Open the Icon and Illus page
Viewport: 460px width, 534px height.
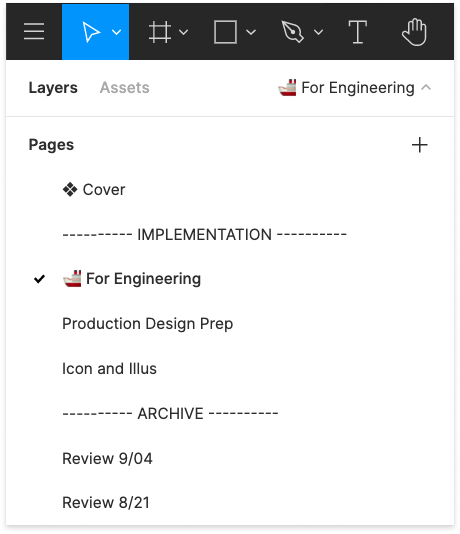(230, 368)
